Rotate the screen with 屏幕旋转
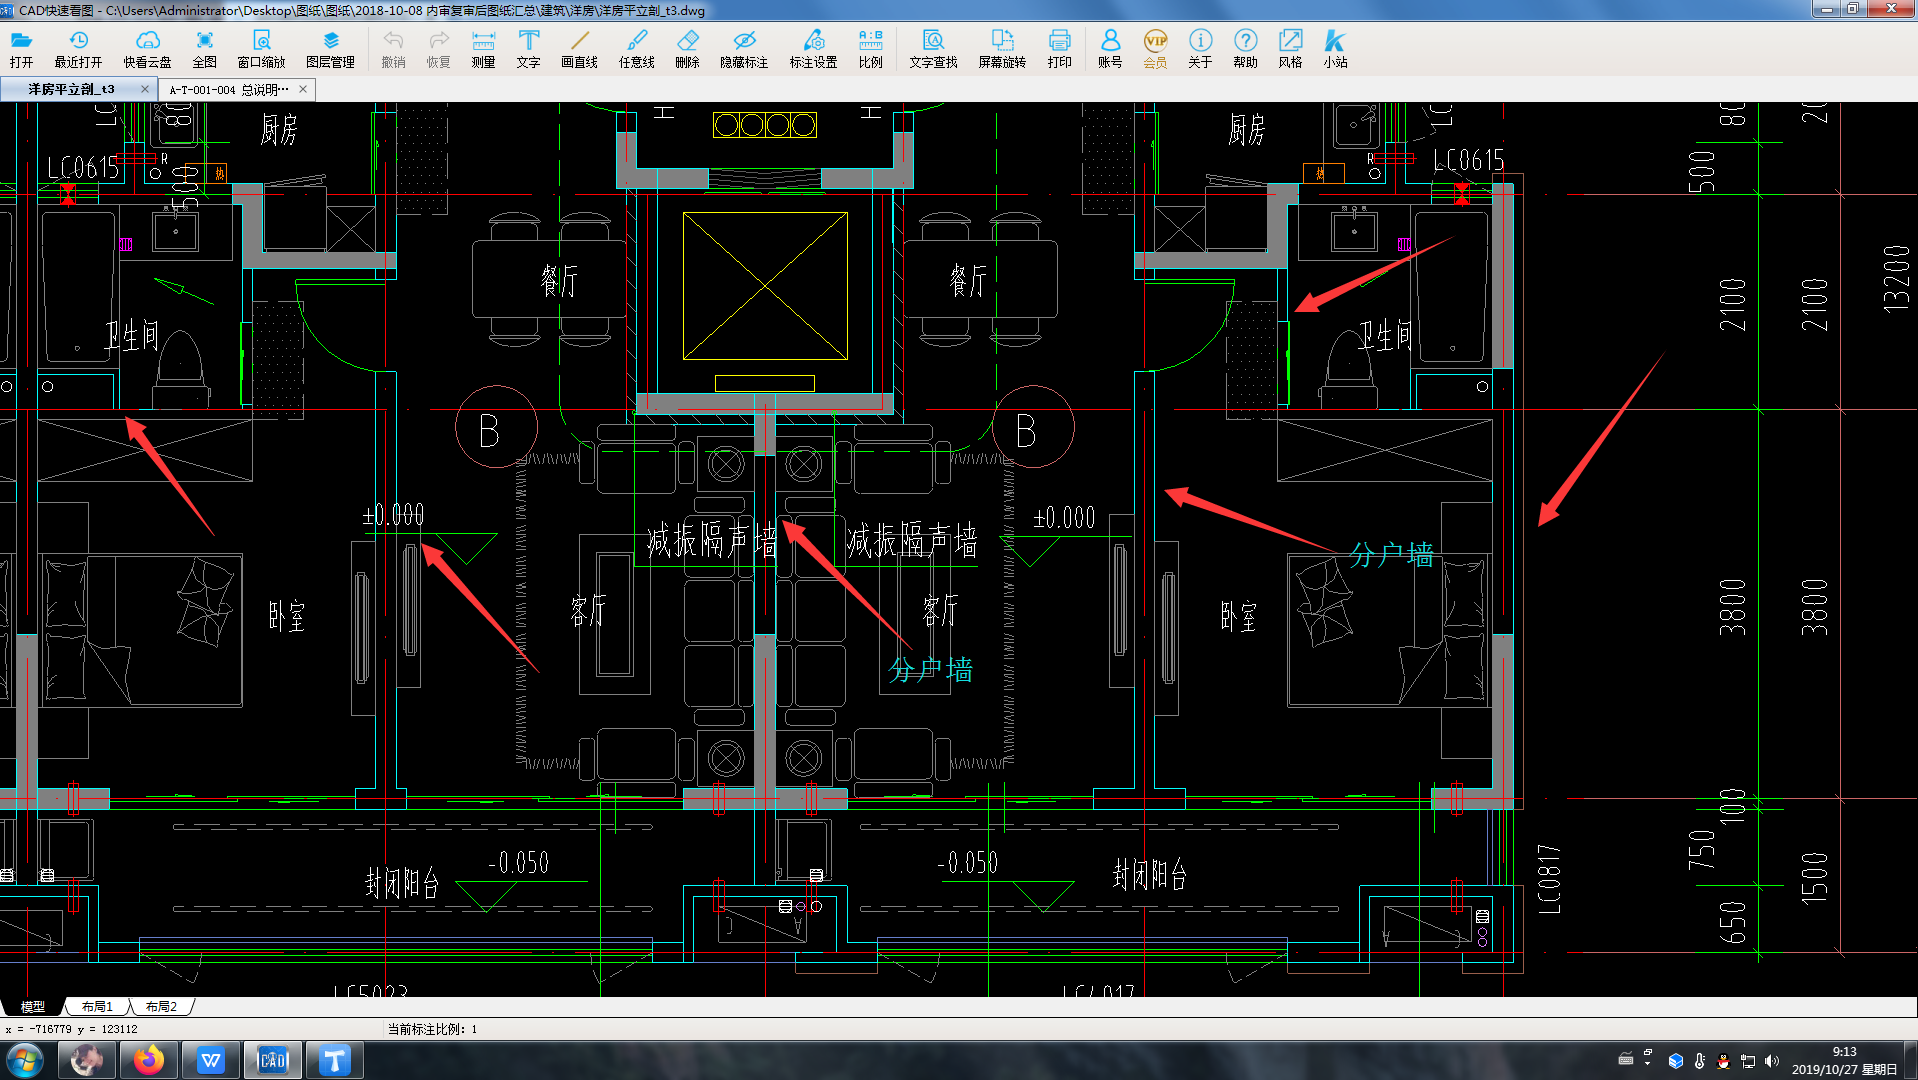 pyautogui.click(x=1002, y=49)
